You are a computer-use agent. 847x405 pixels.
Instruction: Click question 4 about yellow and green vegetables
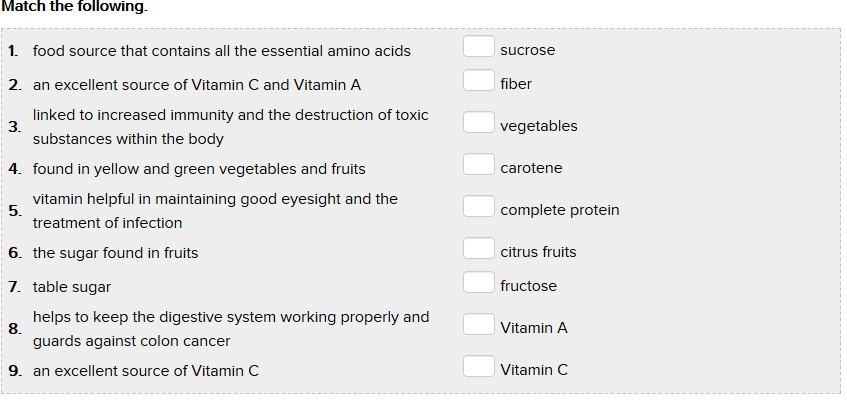199,169
